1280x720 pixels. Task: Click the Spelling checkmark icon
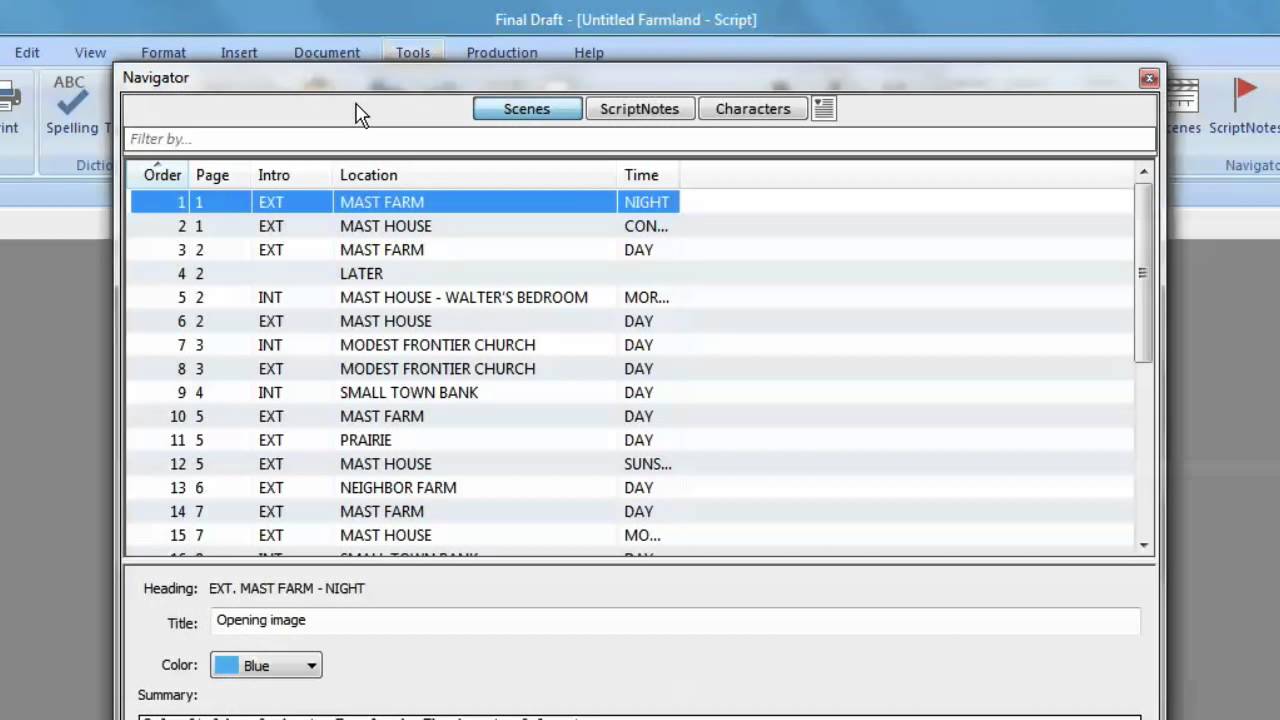click(x=72, y=102)
